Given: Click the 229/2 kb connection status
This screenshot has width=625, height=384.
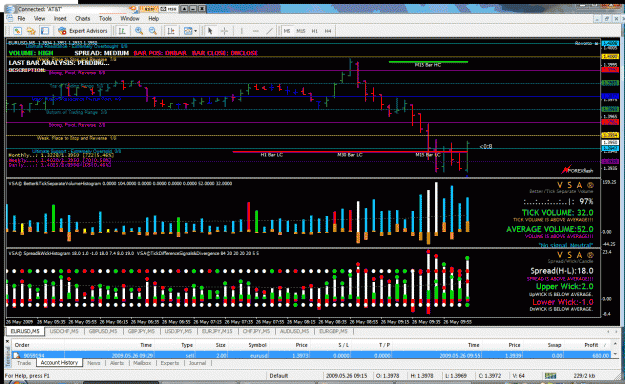Looking at the screenshot, I should 585,376.
